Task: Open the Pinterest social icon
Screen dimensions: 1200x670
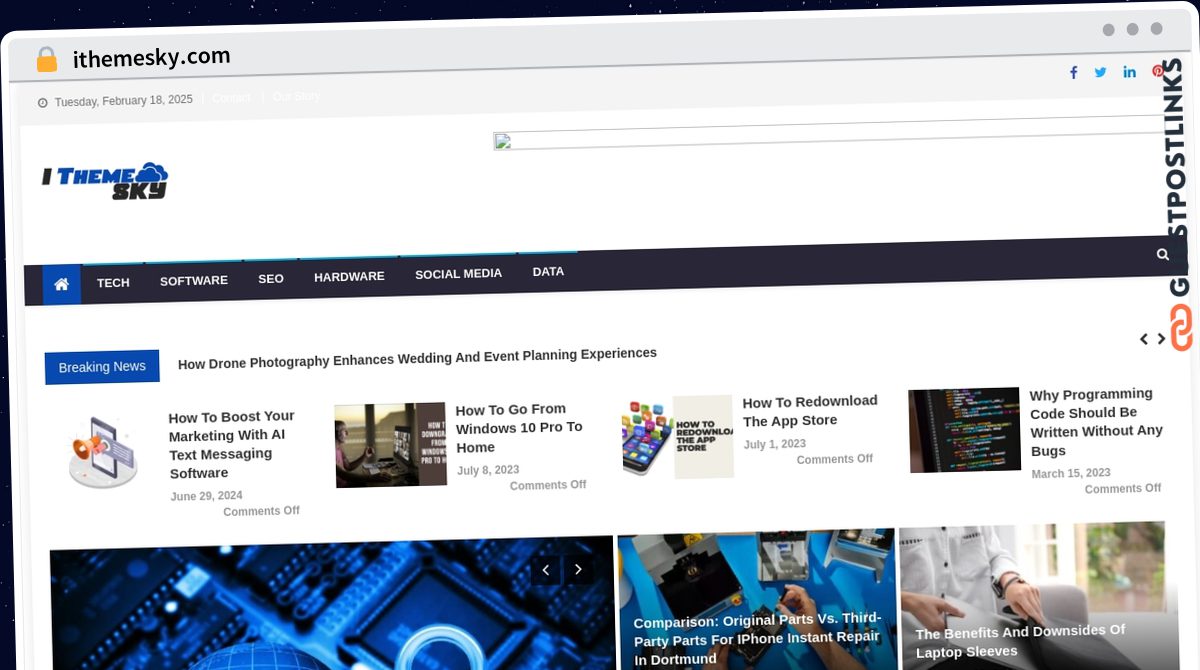Action: (x=1157, y=71)
